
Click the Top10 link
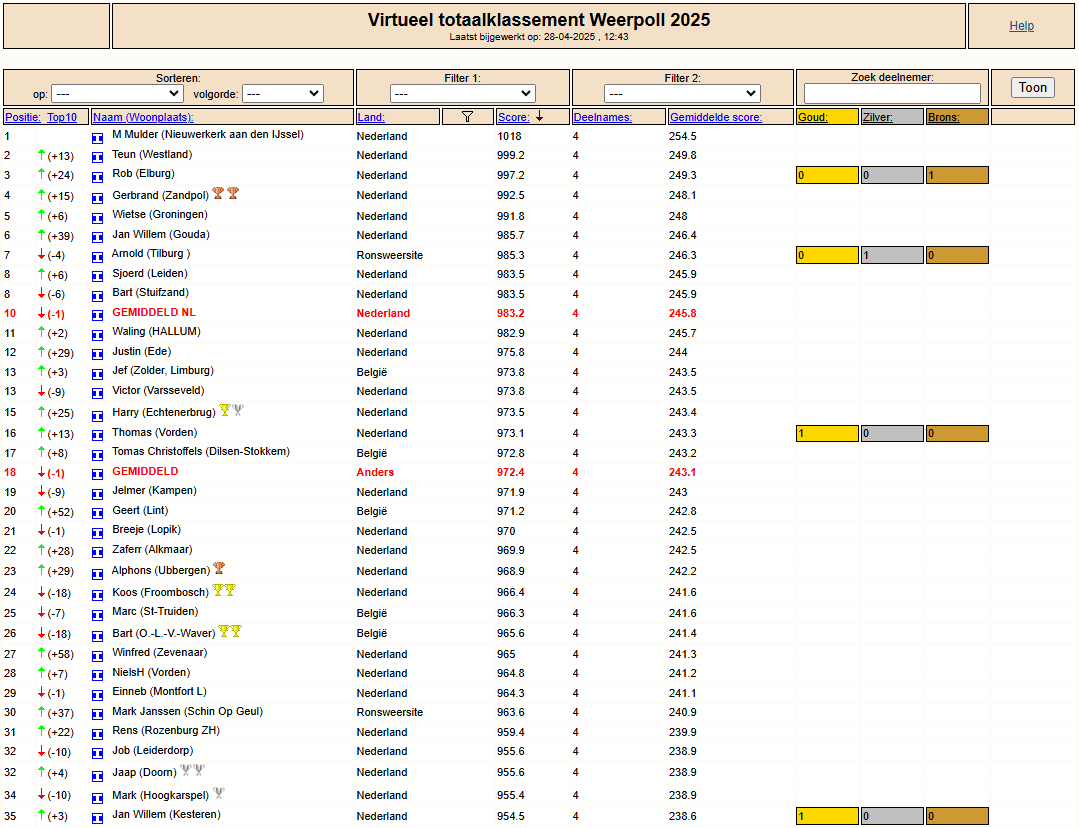pos(62,117)
